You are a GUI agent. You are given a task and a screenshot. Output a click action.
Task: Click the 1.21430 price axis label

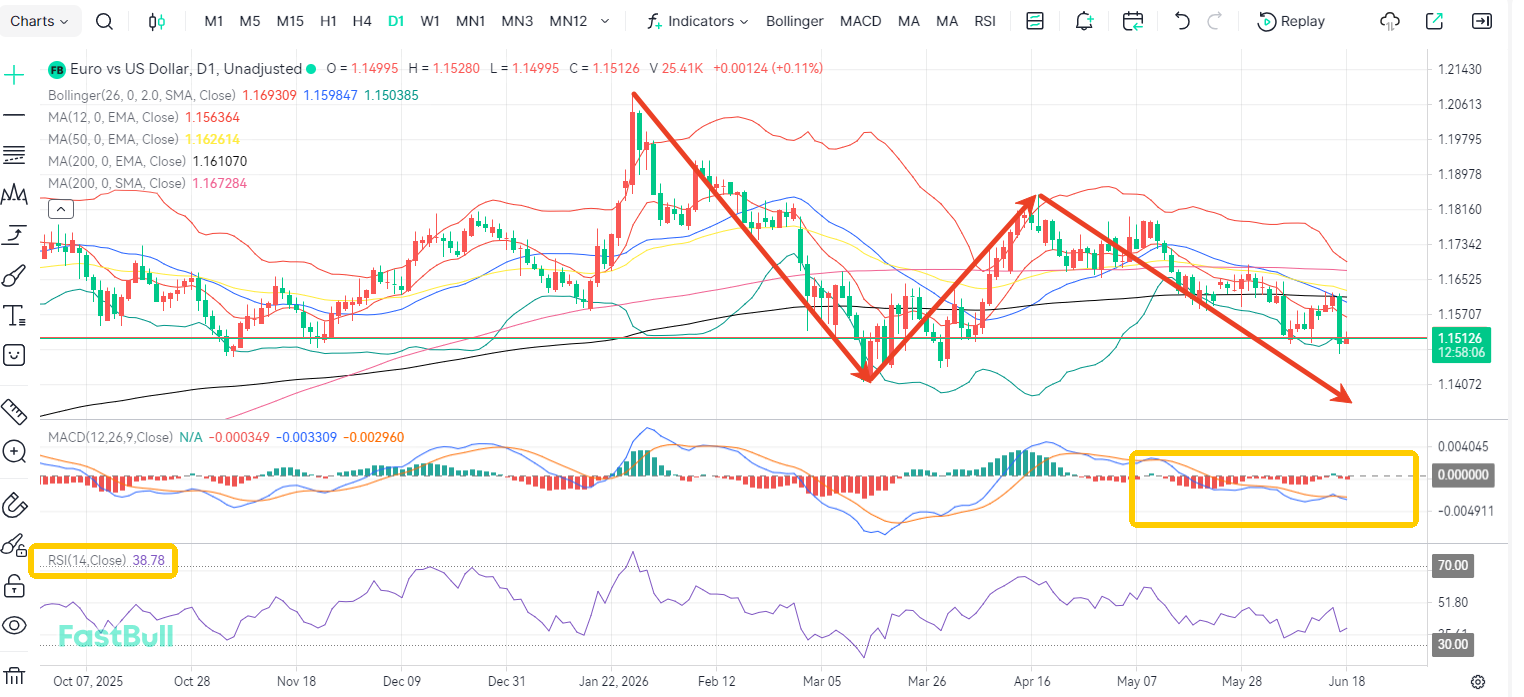(x=1459, y=69)
